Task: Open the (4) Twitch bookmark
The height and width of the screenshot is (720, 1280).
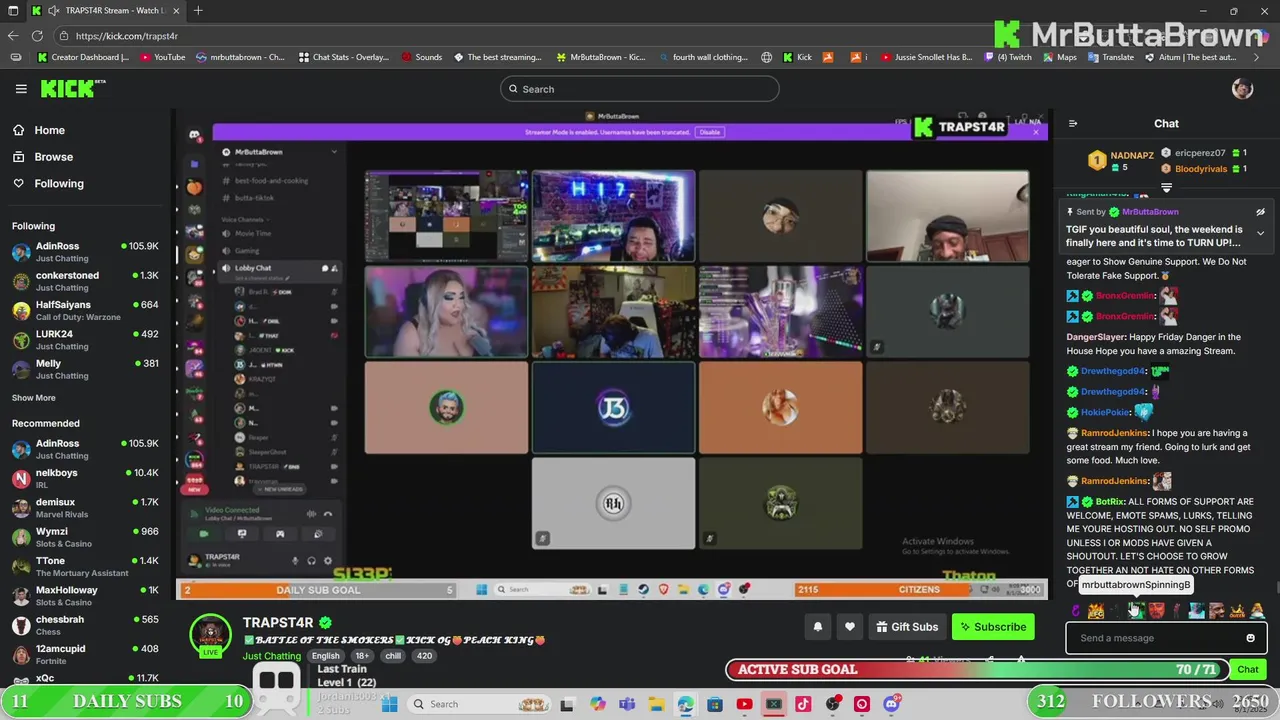Action: 1007,57
